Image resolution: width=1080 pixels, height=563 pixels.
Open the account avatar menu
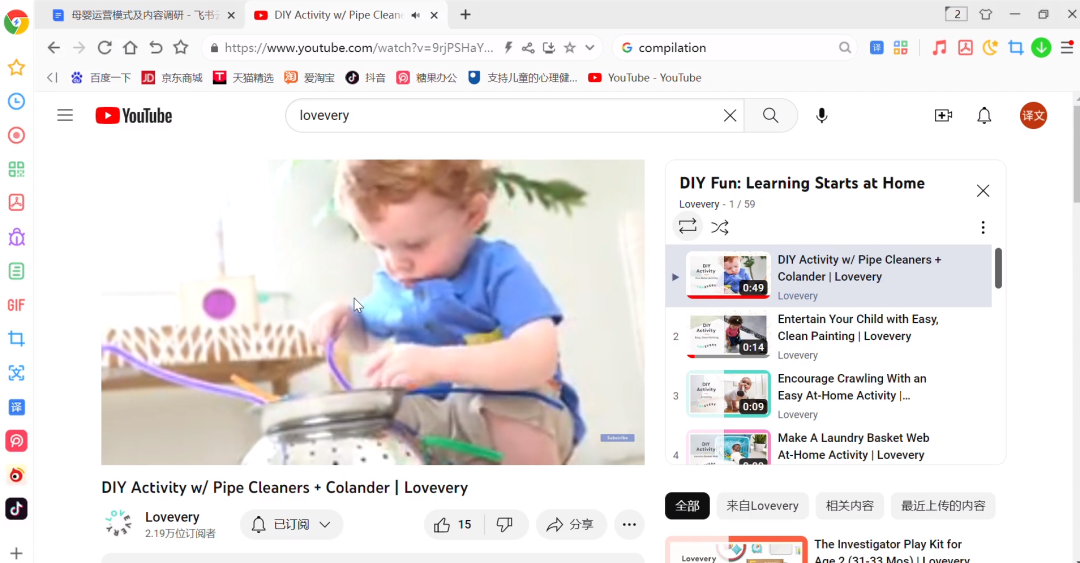click(1033, 115)
